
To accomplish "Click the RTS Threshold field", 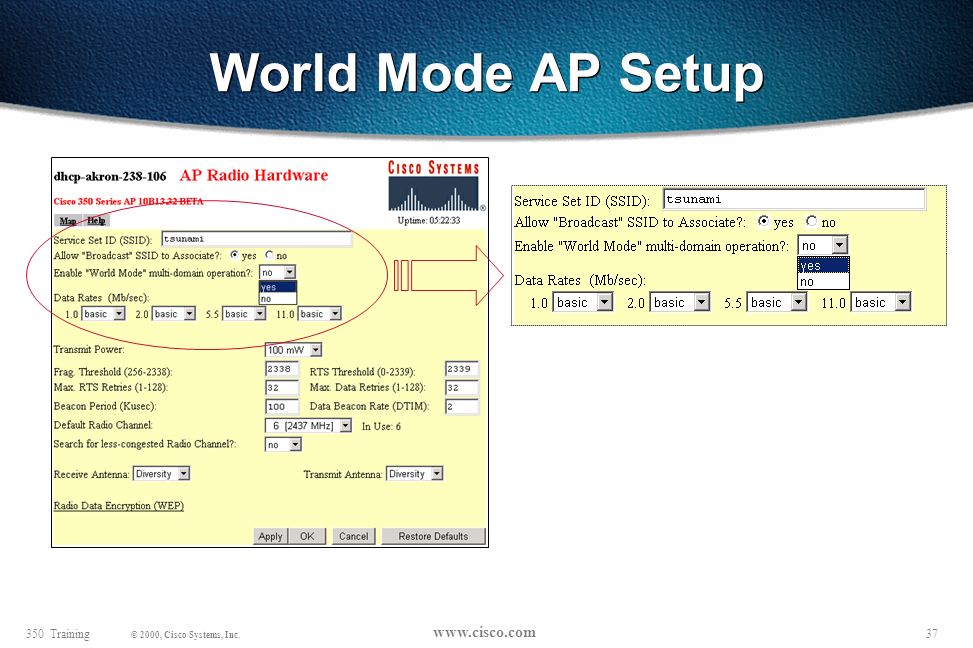I will (462, 369).
